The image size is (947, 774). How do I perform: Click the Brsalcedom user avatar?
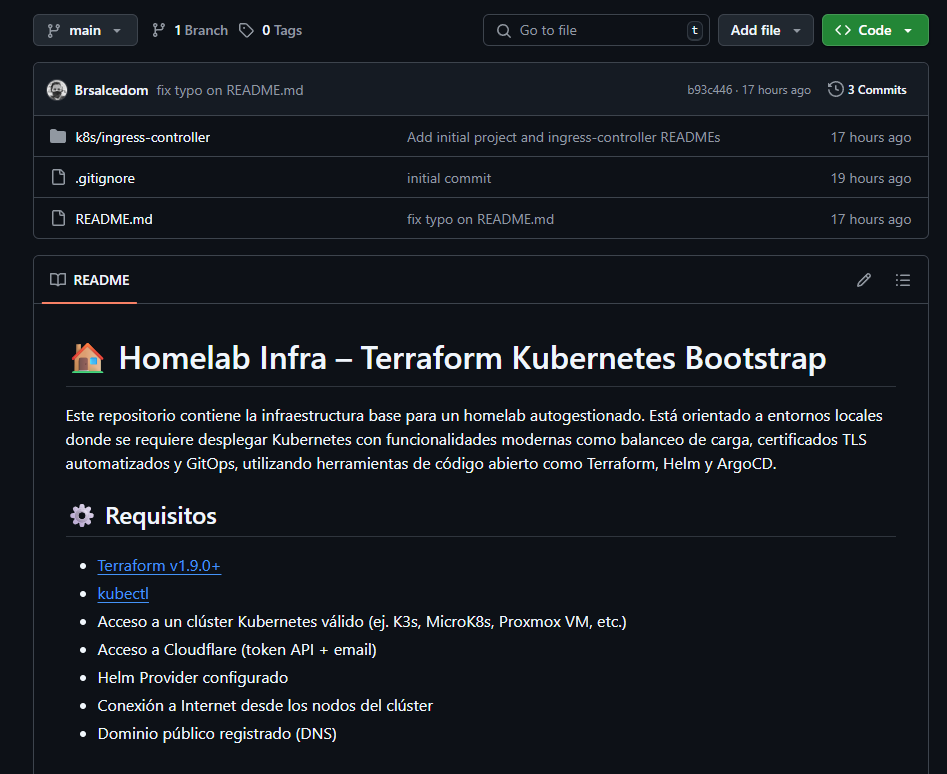[x=57, y=90]
